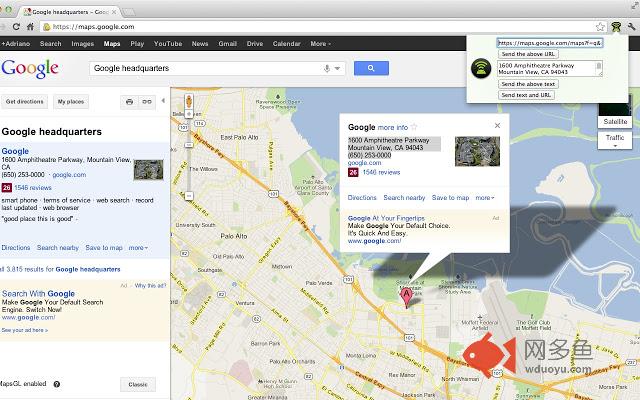Click the blue search magnifier button
The height and width of the screenshot is (400, 640).
coord(371,68)
